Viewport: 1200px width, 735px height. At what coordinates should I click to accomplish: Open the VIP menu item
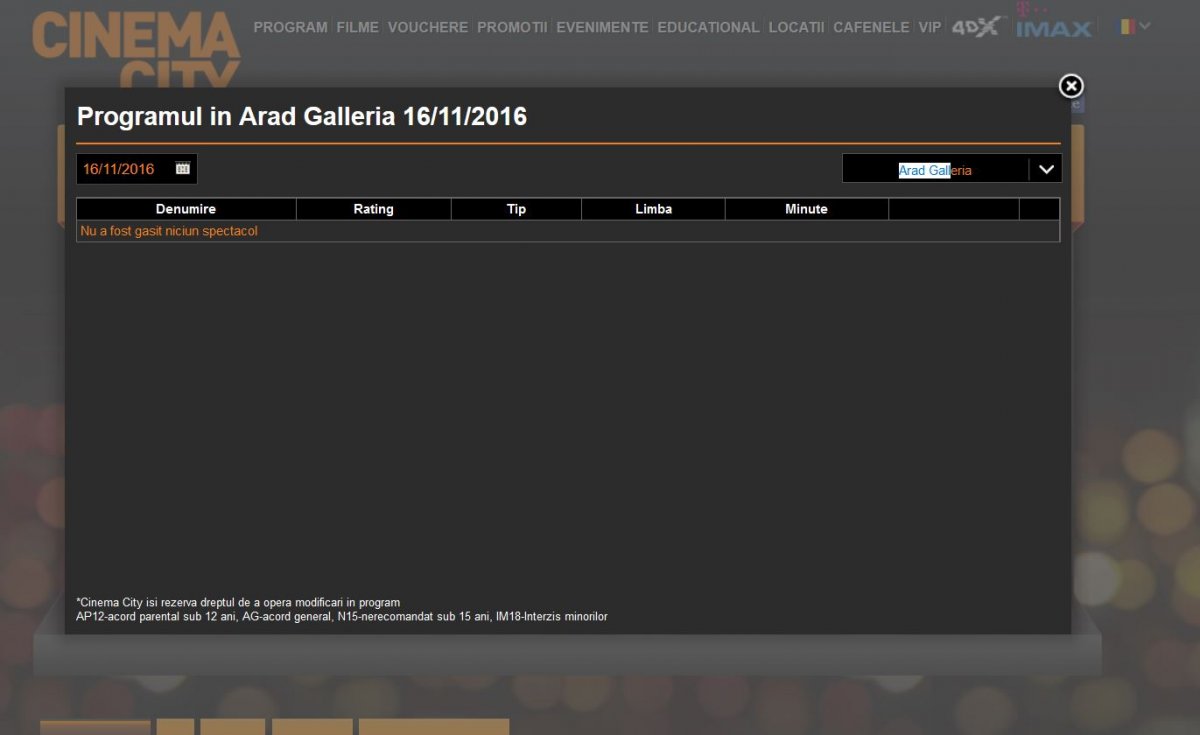tap(930, 27)
